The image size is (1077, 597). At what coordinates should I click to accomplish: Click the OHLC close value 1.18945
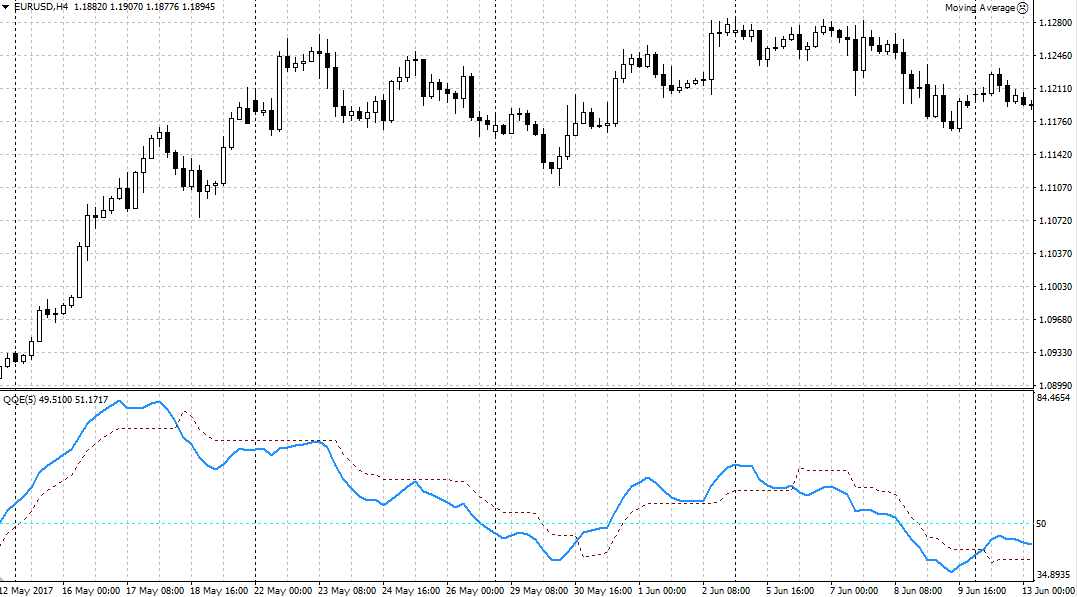pos(195,7)
